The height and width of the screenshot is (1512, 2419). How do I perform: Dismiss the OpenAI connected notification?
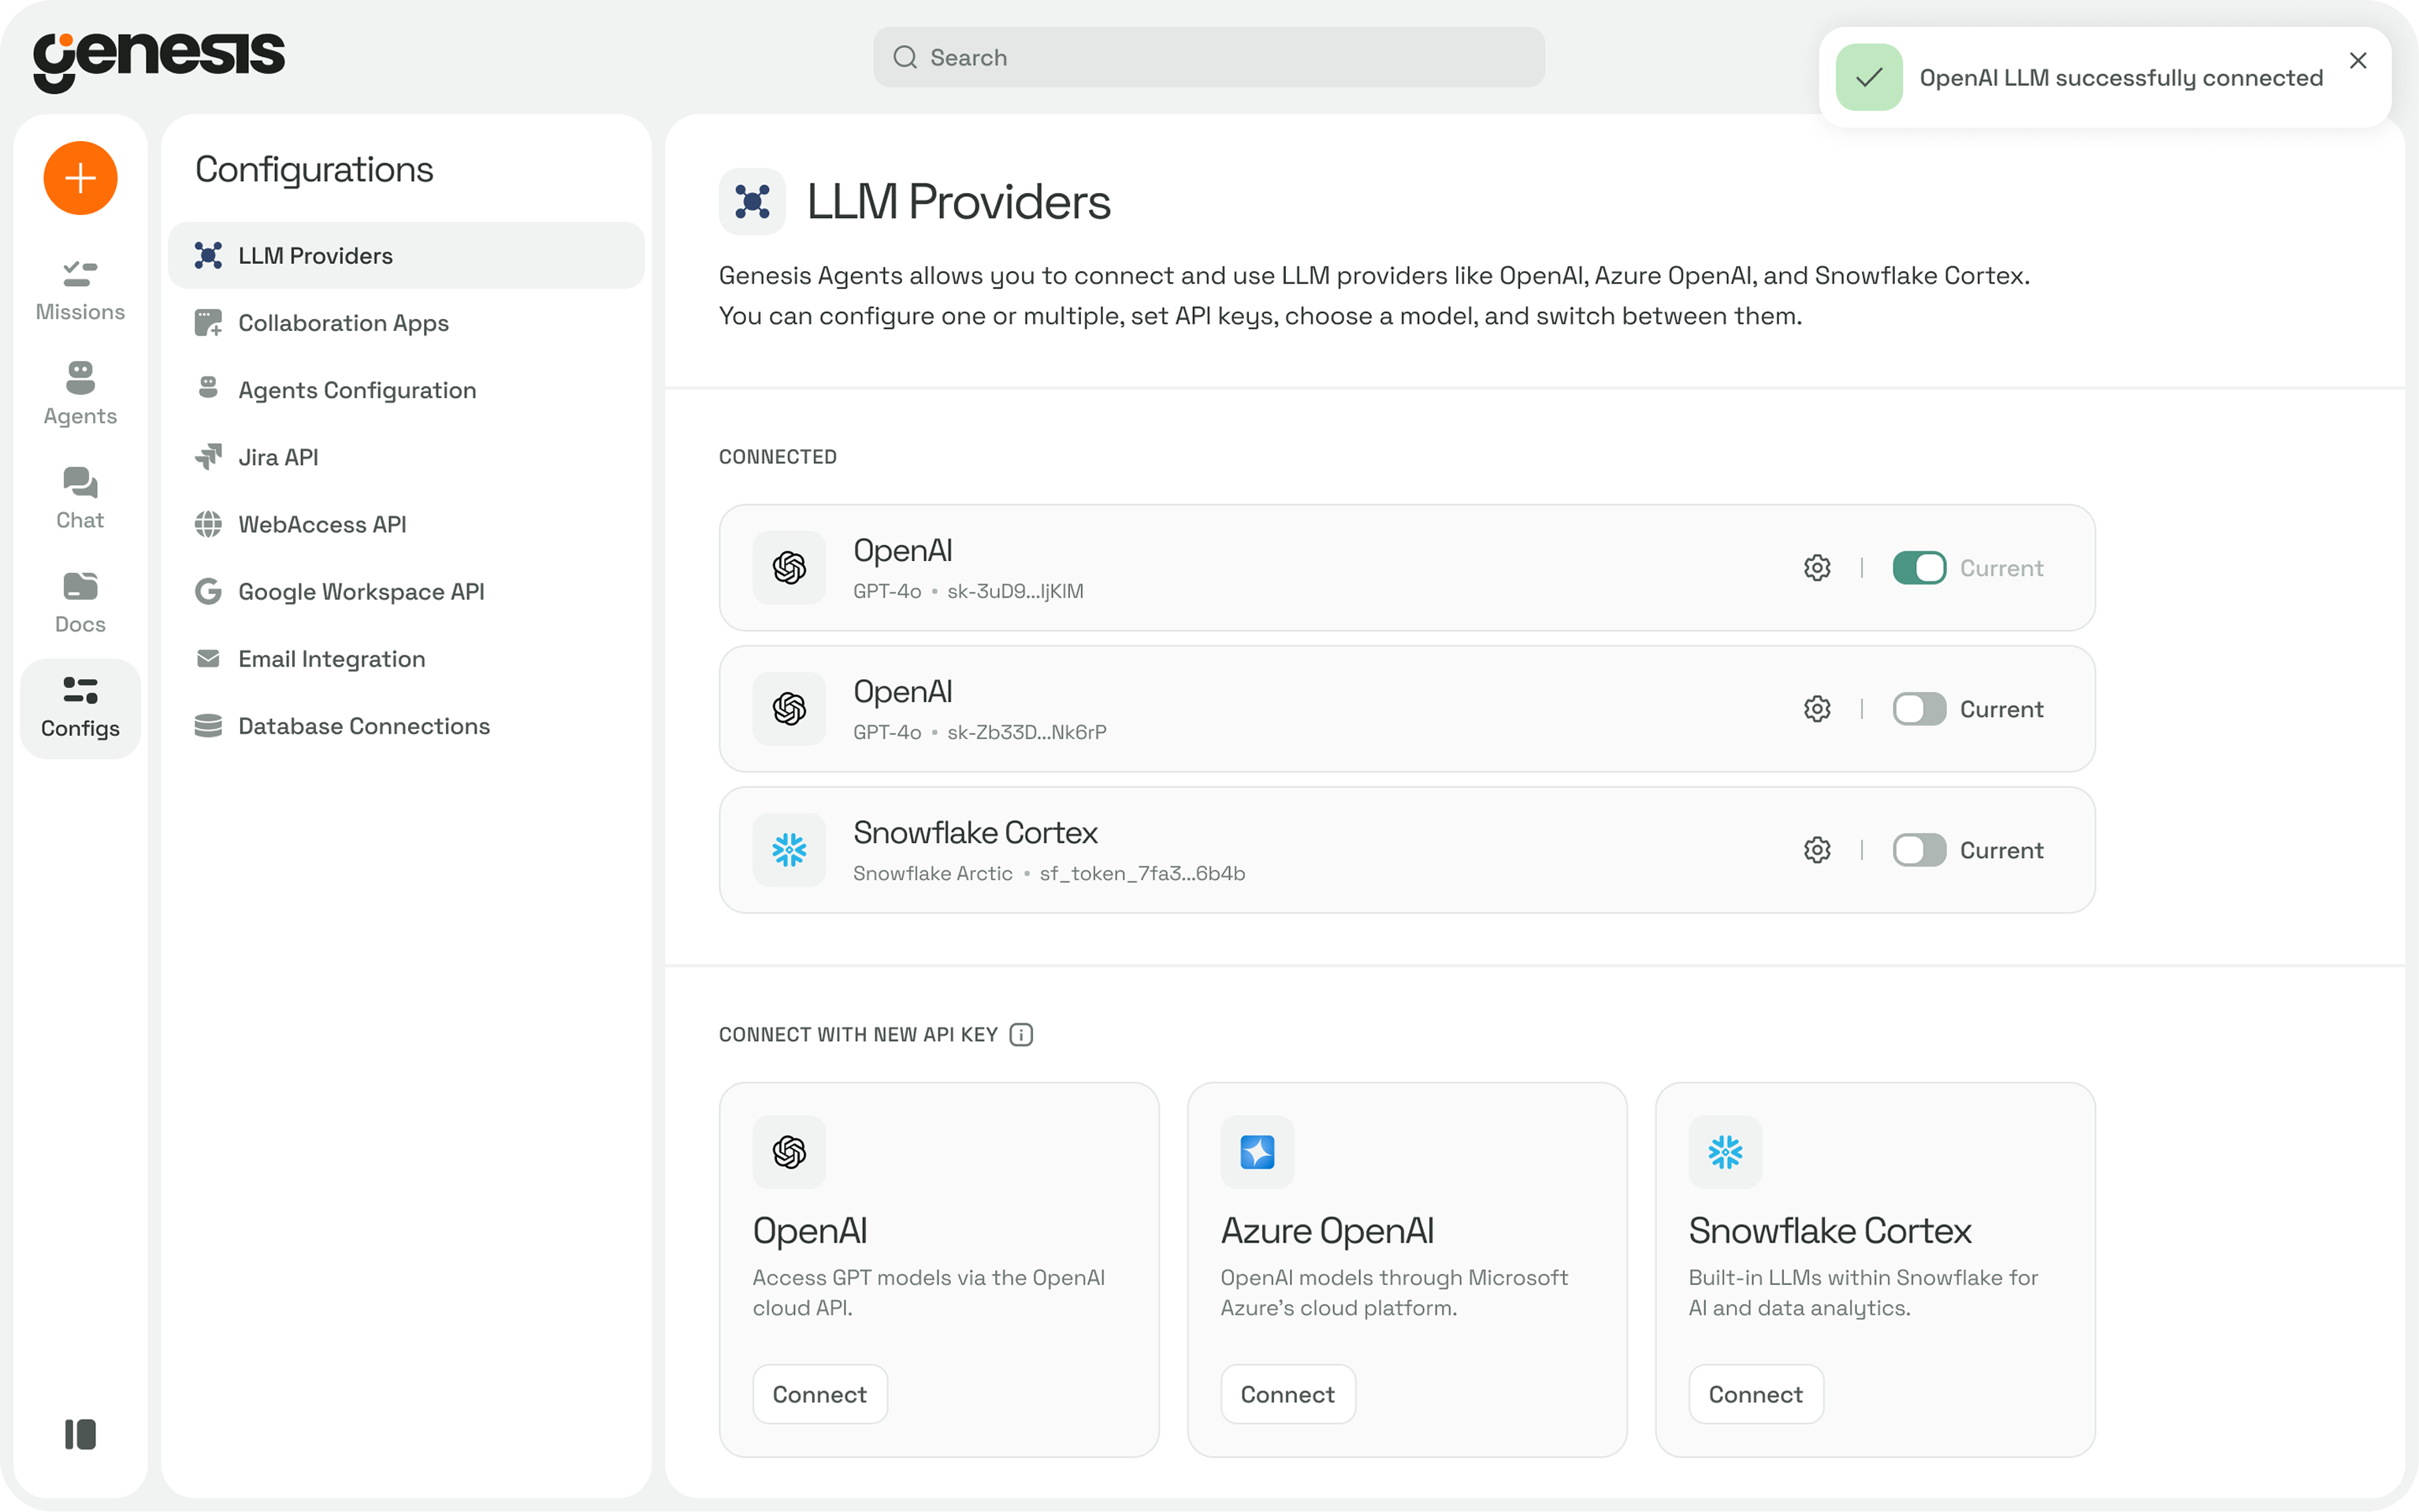click(2358, 61)
